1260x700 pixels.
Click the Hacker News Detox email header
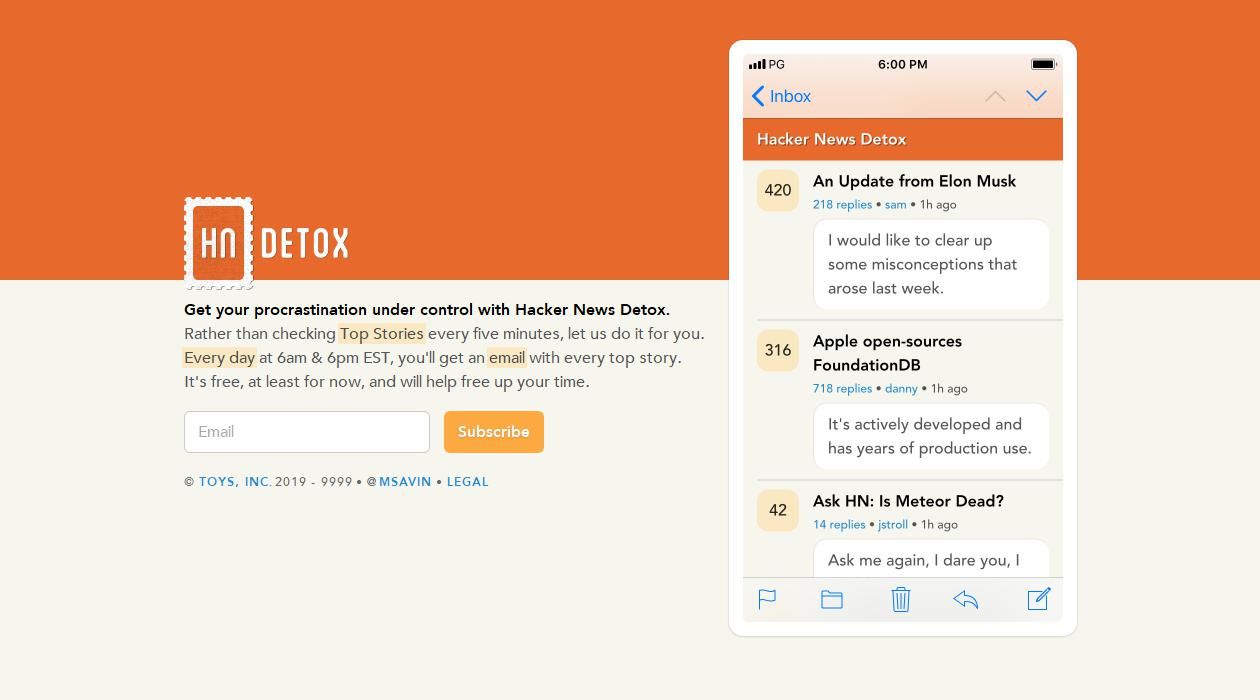coord(903,139)
